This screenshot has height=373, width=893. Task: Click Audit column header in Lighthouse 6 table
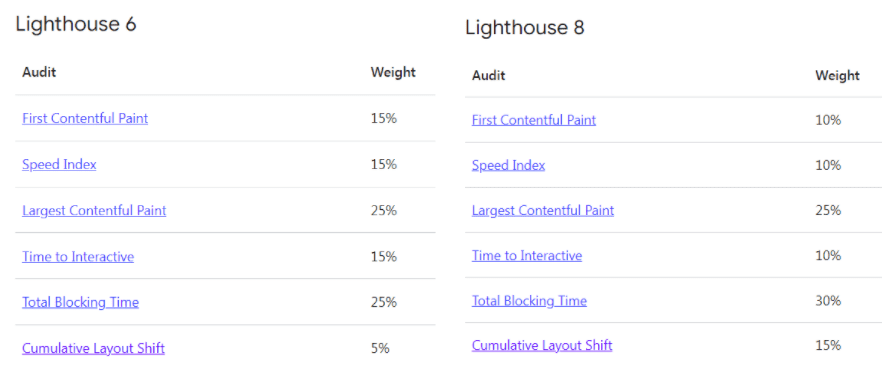point(39,72)
